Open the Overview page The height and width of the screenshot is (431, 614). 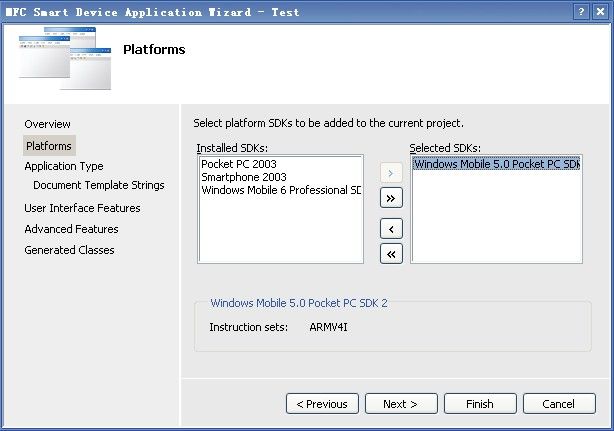[x=47, y=124]
